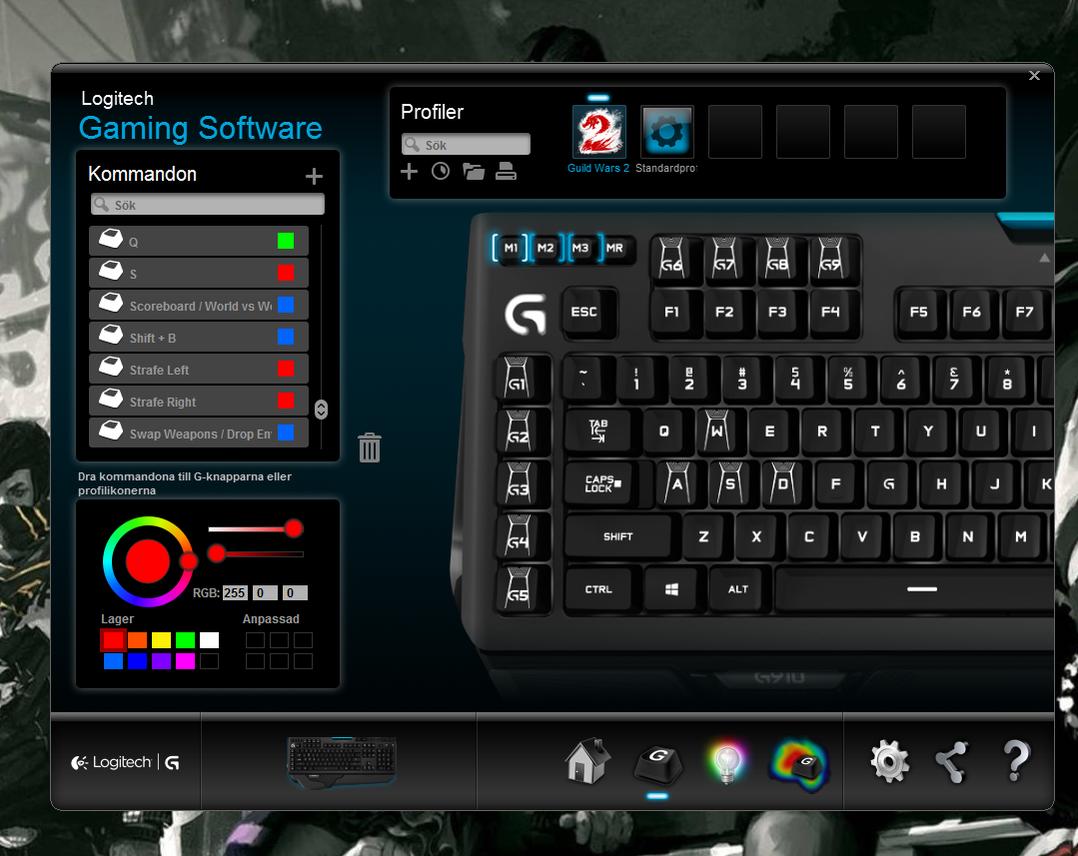This screenshot has width=1078, height=856.
Task: Click the first empty Anpassad custom swatch
Action: 255,640
